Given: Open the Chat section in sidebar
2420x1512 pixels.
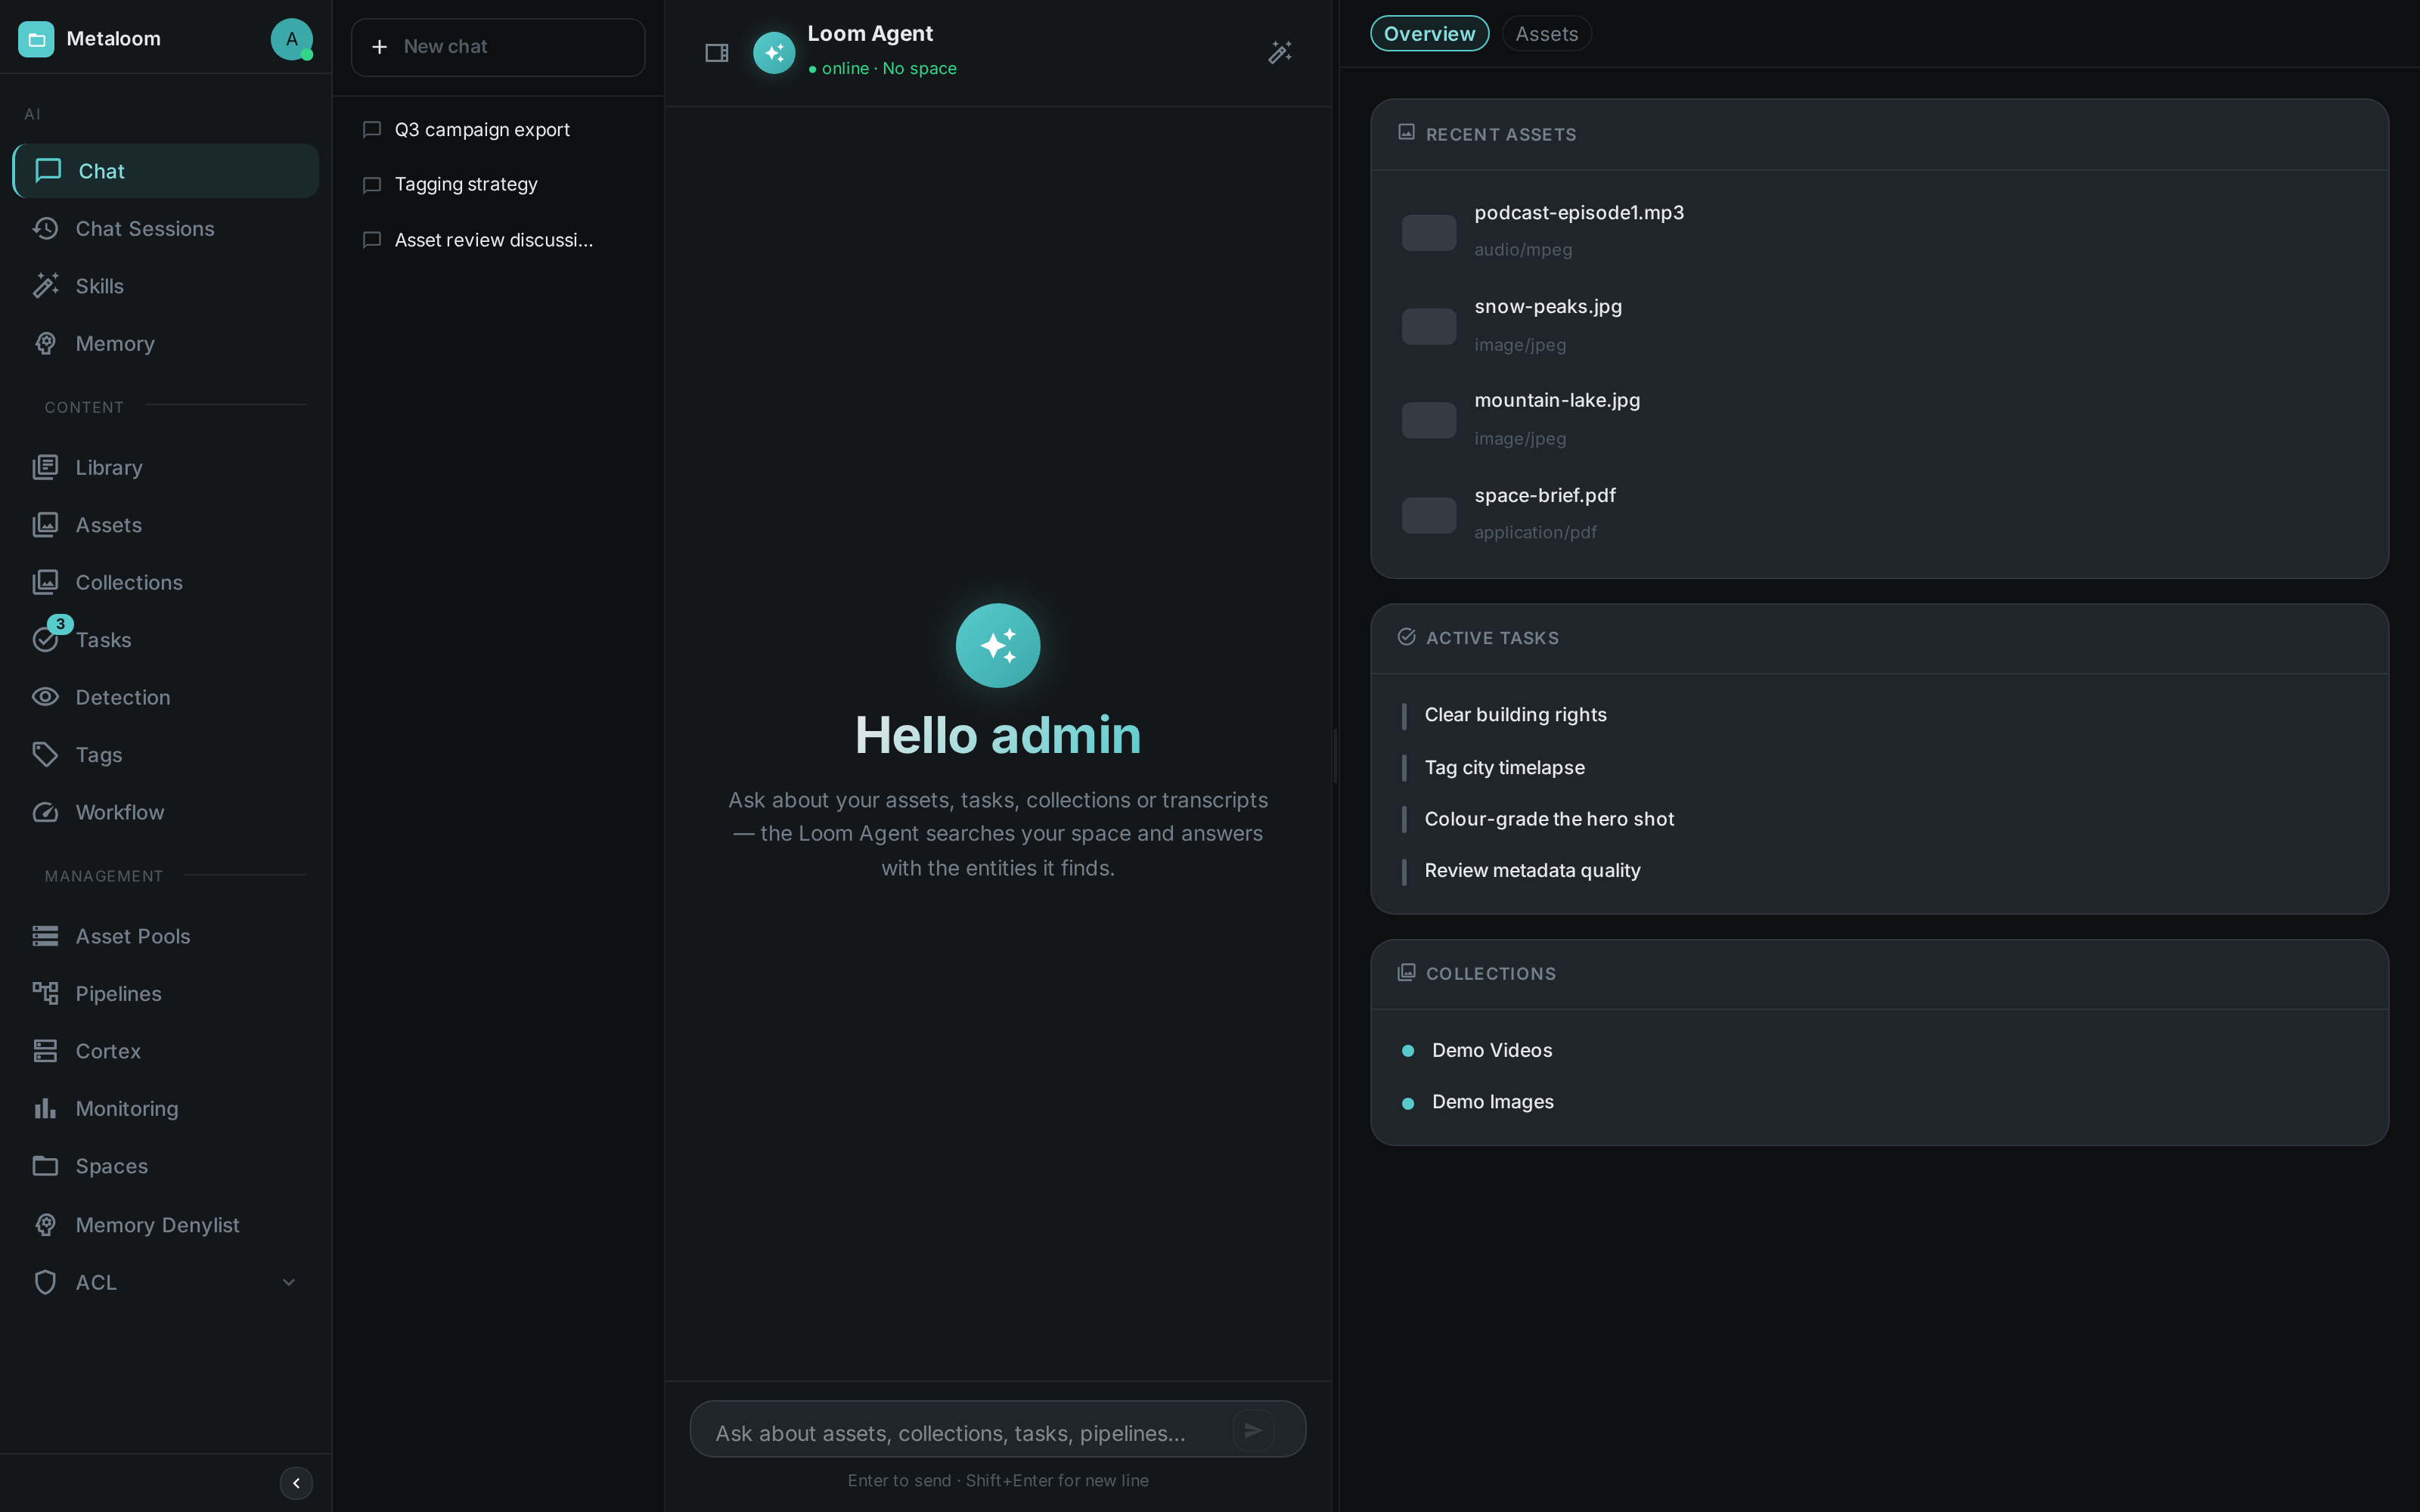Looking at the screenshot, I should 166,171.
